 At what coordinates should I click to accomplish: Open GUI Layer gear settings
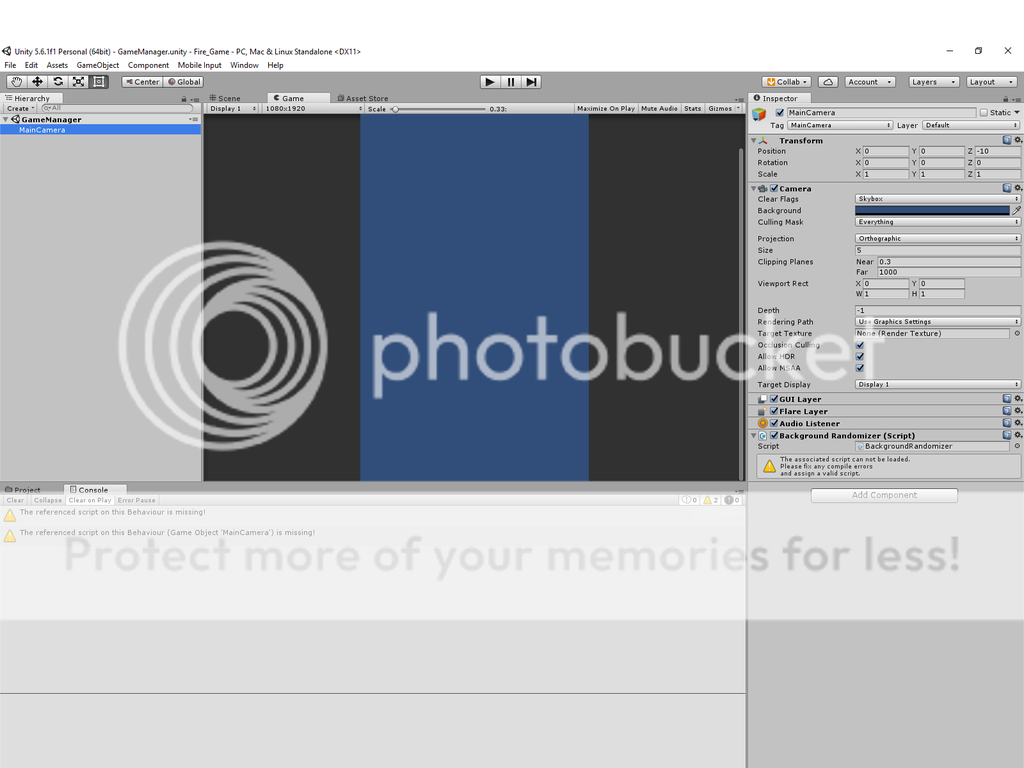(x=1017, y=398)
